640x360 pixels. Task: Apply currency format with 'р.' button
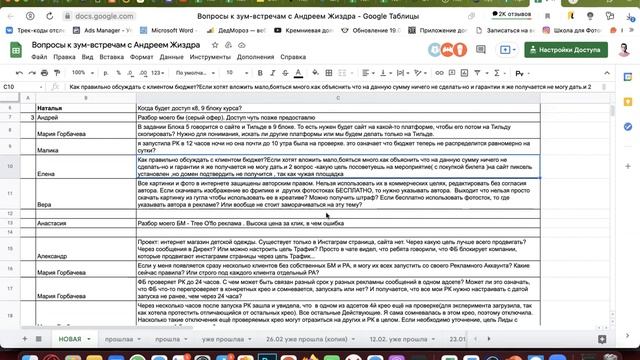coord(106,73)
